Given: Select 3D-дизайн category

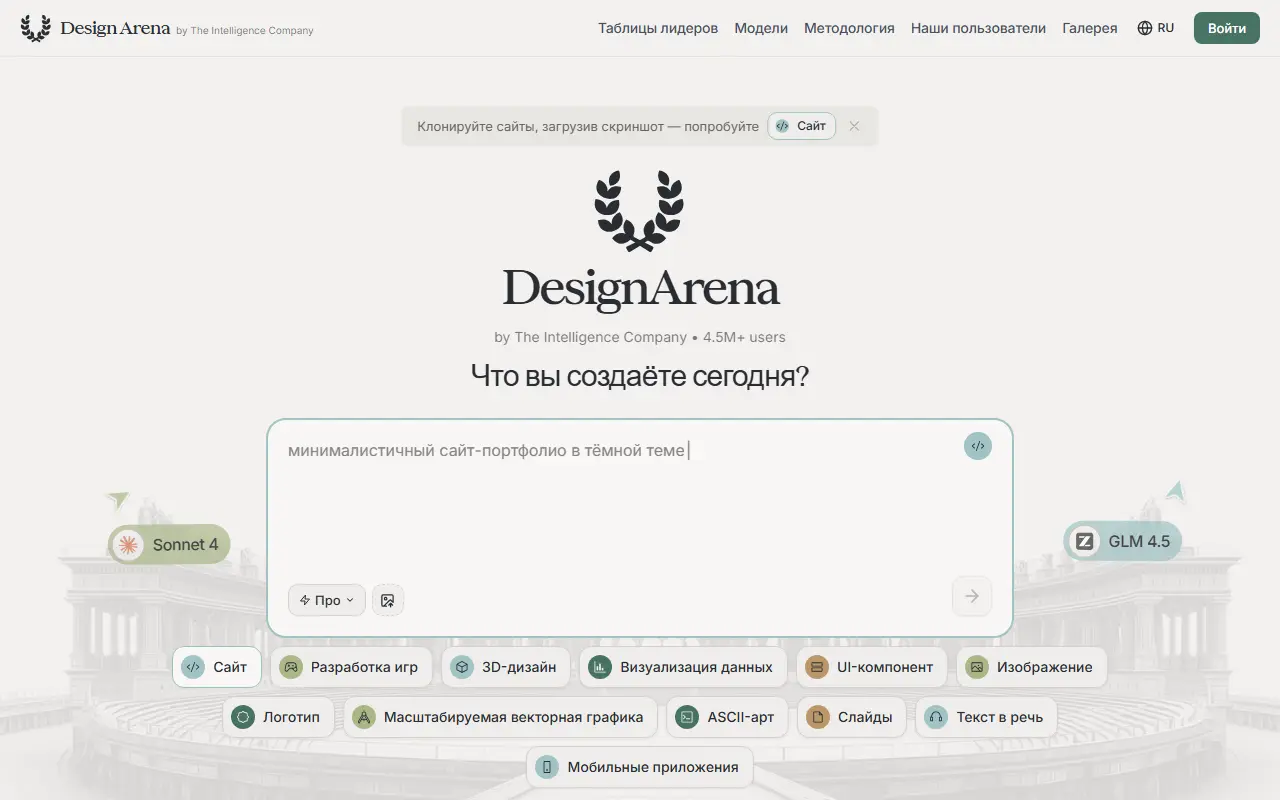Looking at the screenshot, I should click(x=506, y=667).
